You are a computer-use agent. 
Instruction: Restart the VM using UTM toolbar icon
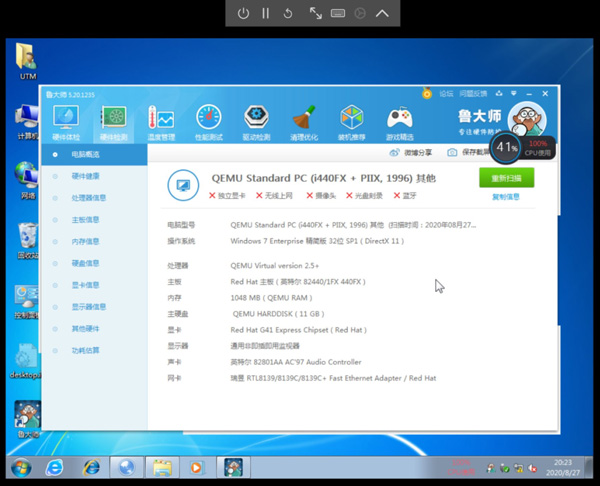coord(288,13)
